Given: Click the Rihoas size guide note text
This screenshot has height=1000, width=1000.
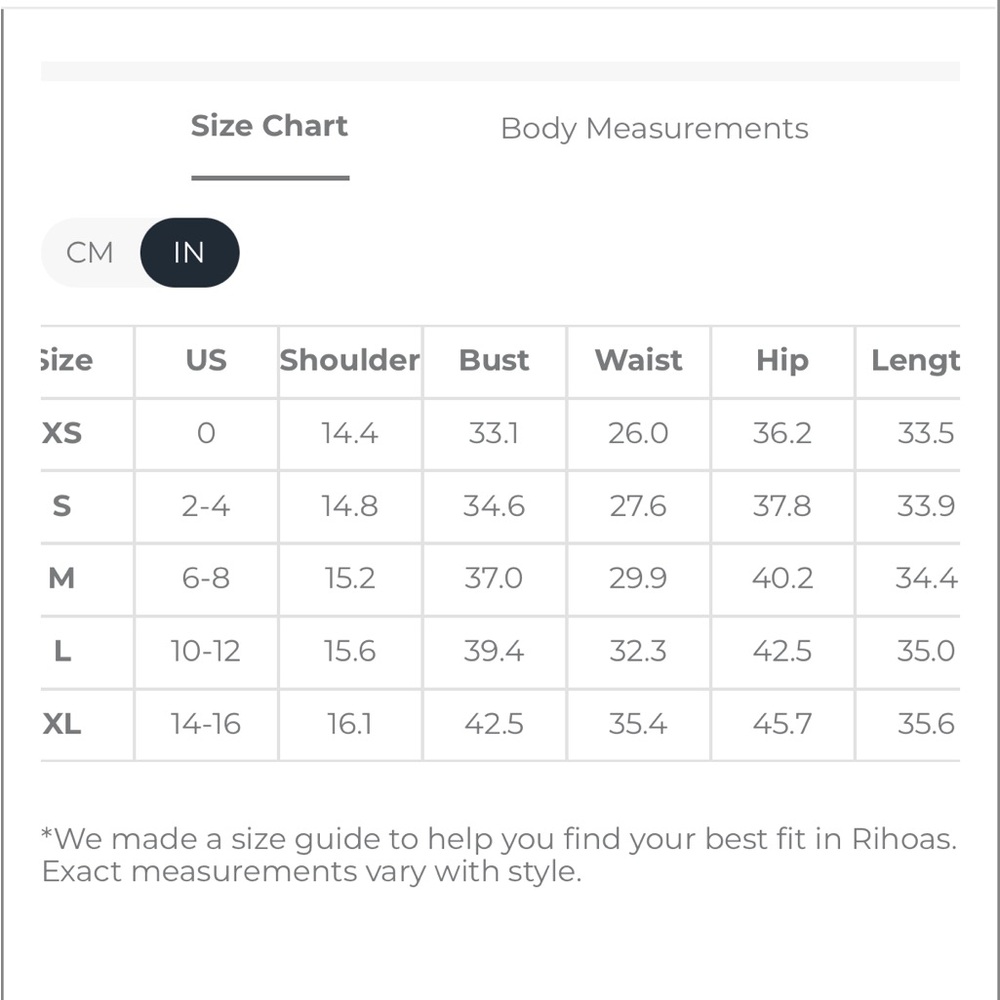Looking at the screenshot, I should coord(499,855).
